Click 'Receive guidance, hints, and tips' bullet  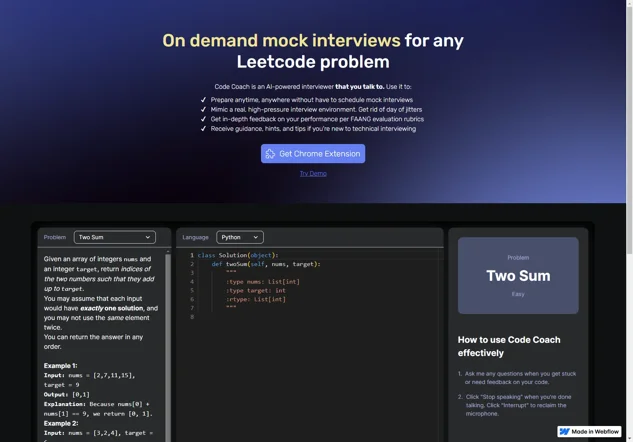coord(313,129)
